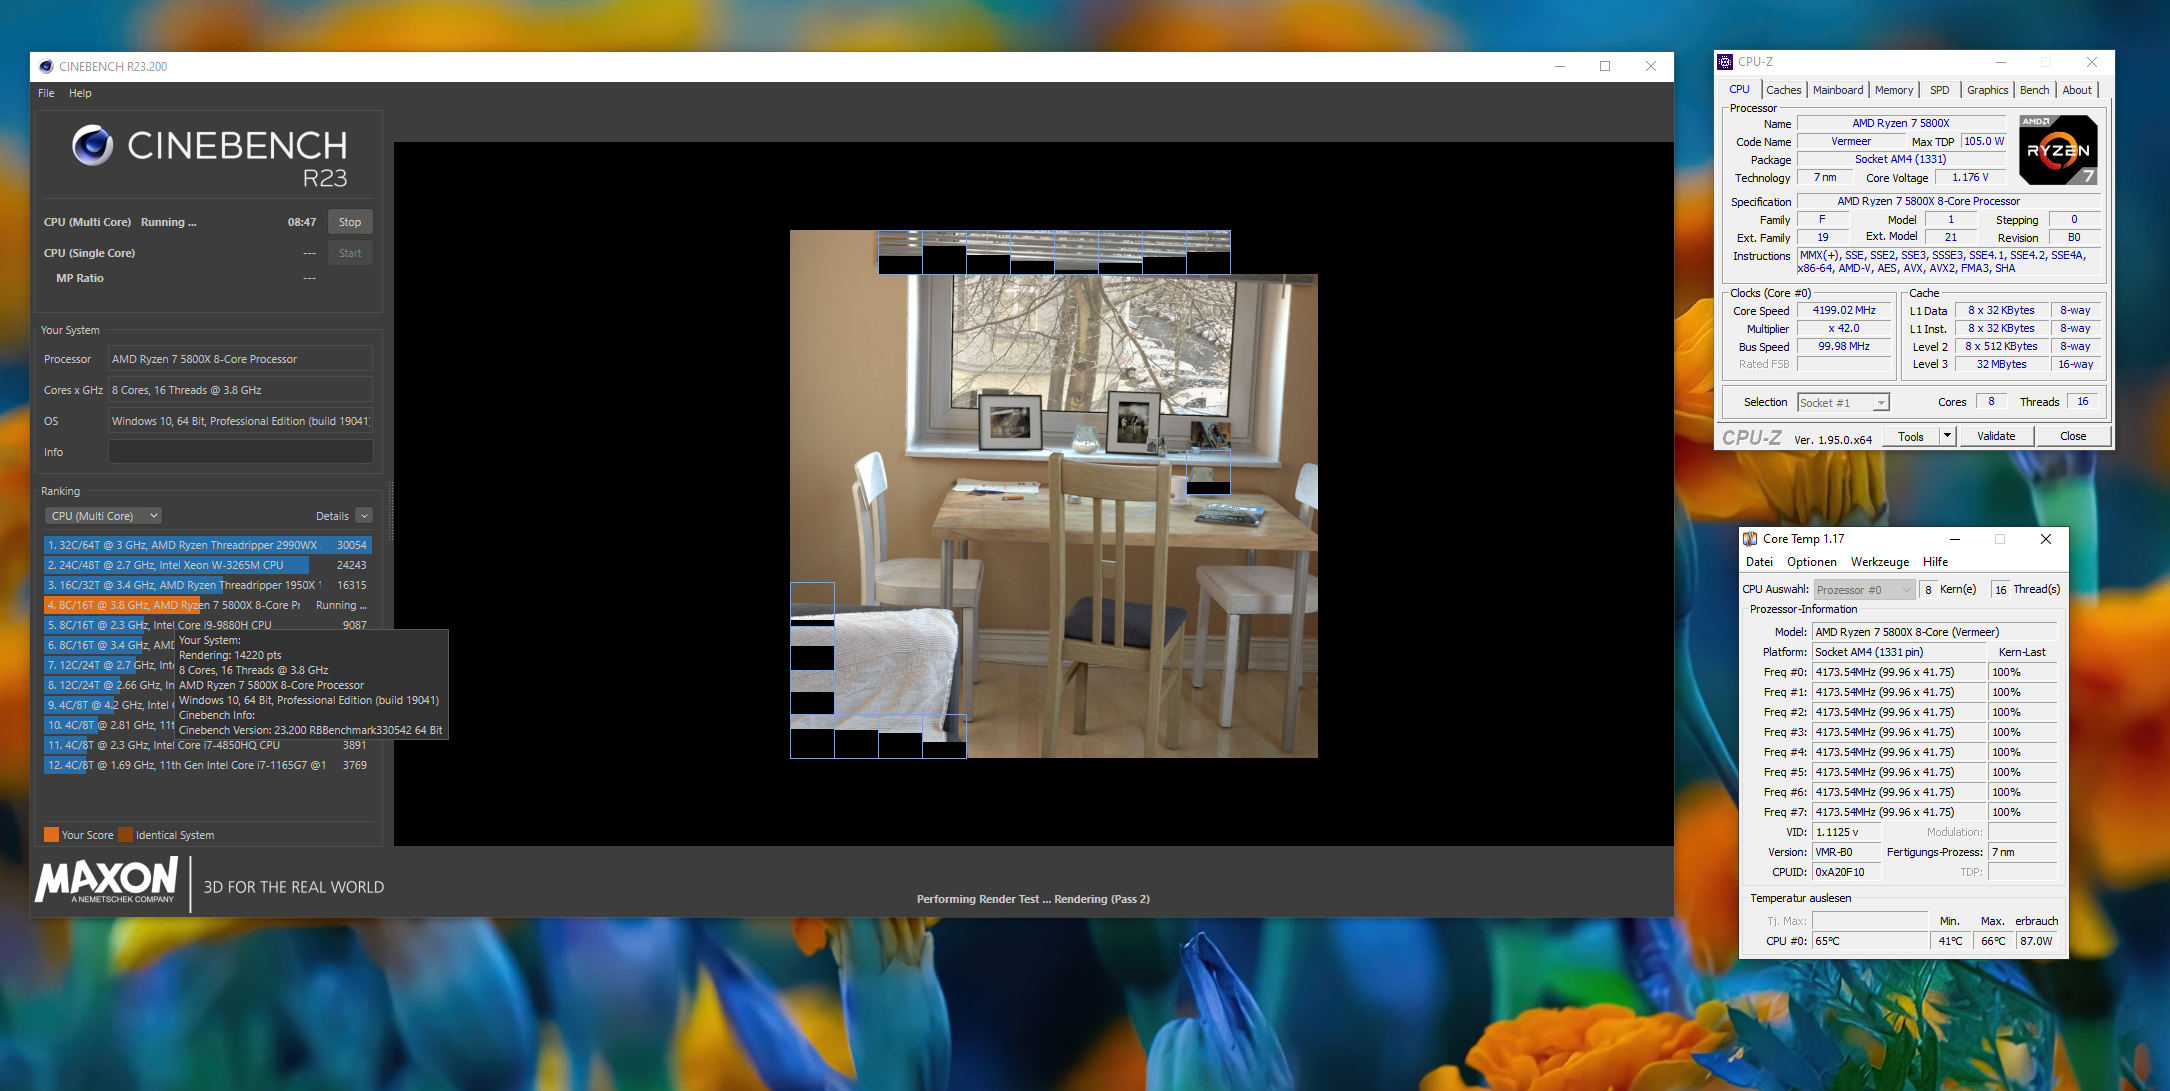This screenshot has height=1091, width=2170.
Task: Open the Prozessor #0 dropdown in Core Temp
Action: (1864, 590)
